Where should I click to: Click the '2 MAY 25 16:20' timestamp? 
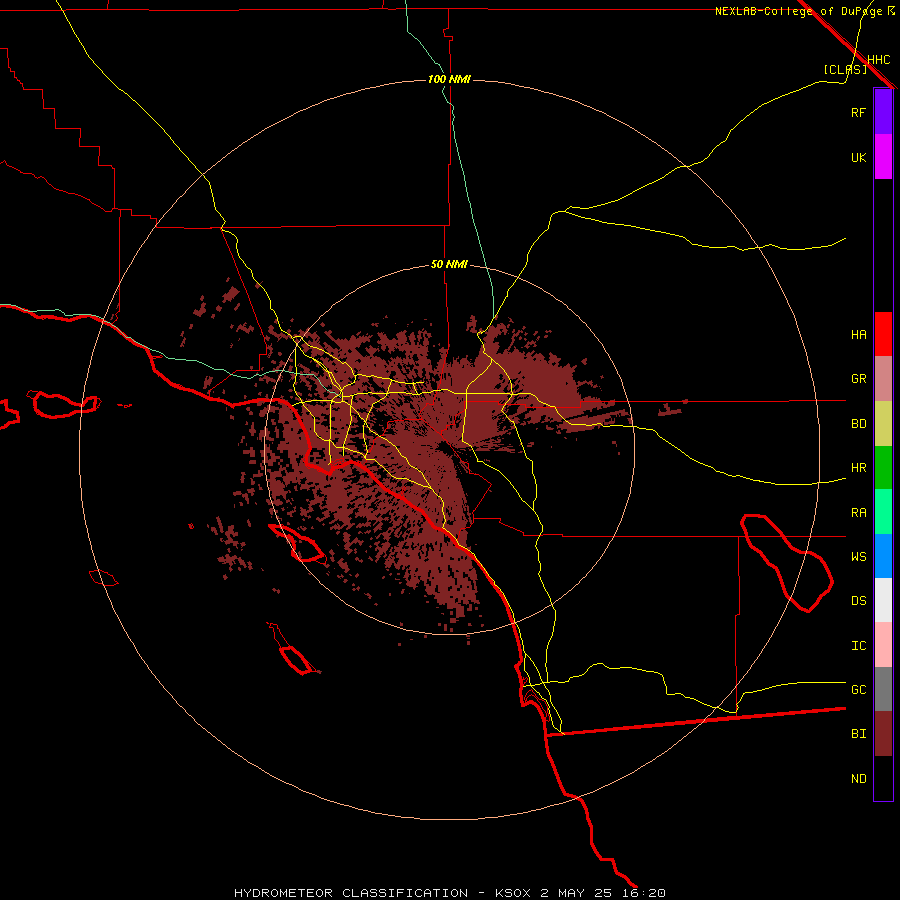603,893
